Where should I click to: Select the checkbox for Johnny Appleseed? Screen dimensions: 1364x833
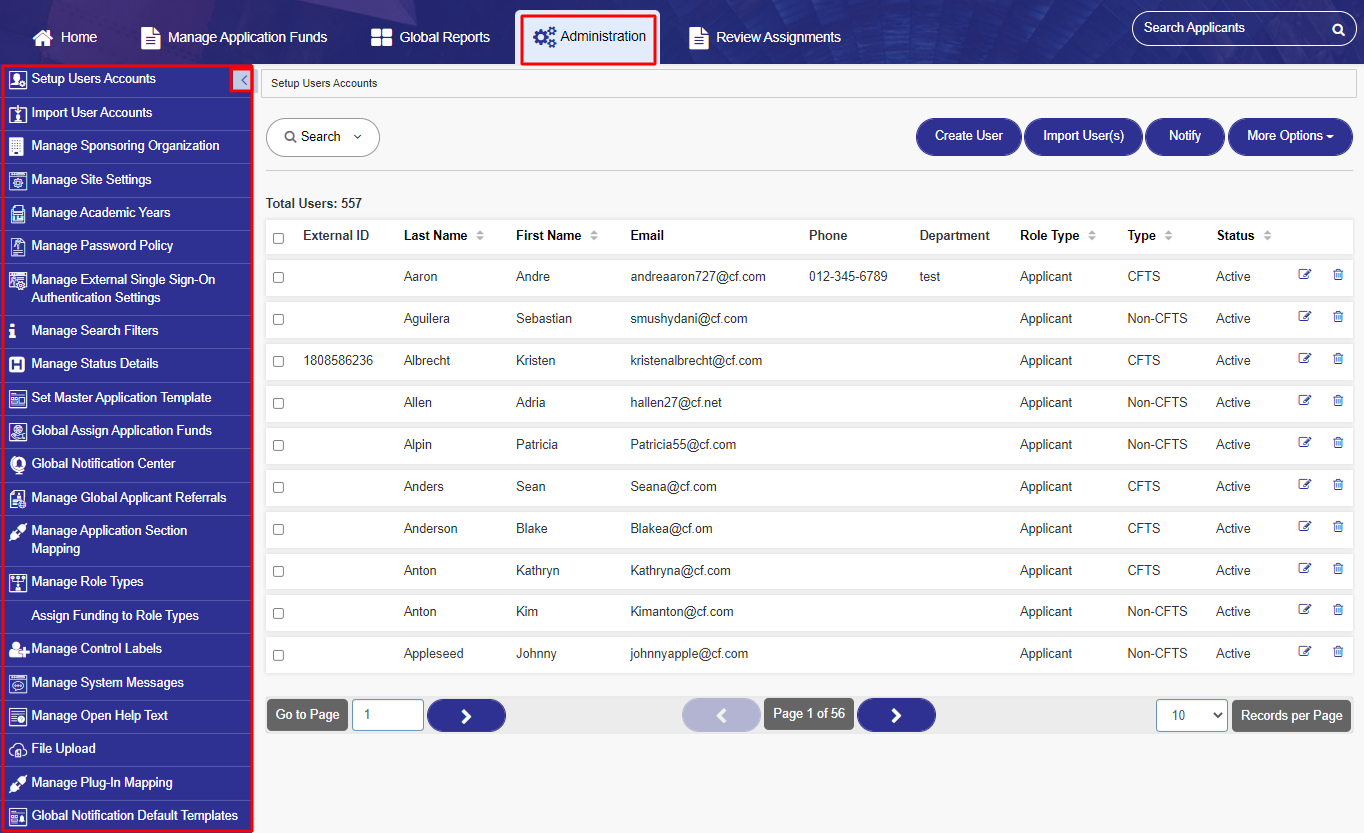278,655
